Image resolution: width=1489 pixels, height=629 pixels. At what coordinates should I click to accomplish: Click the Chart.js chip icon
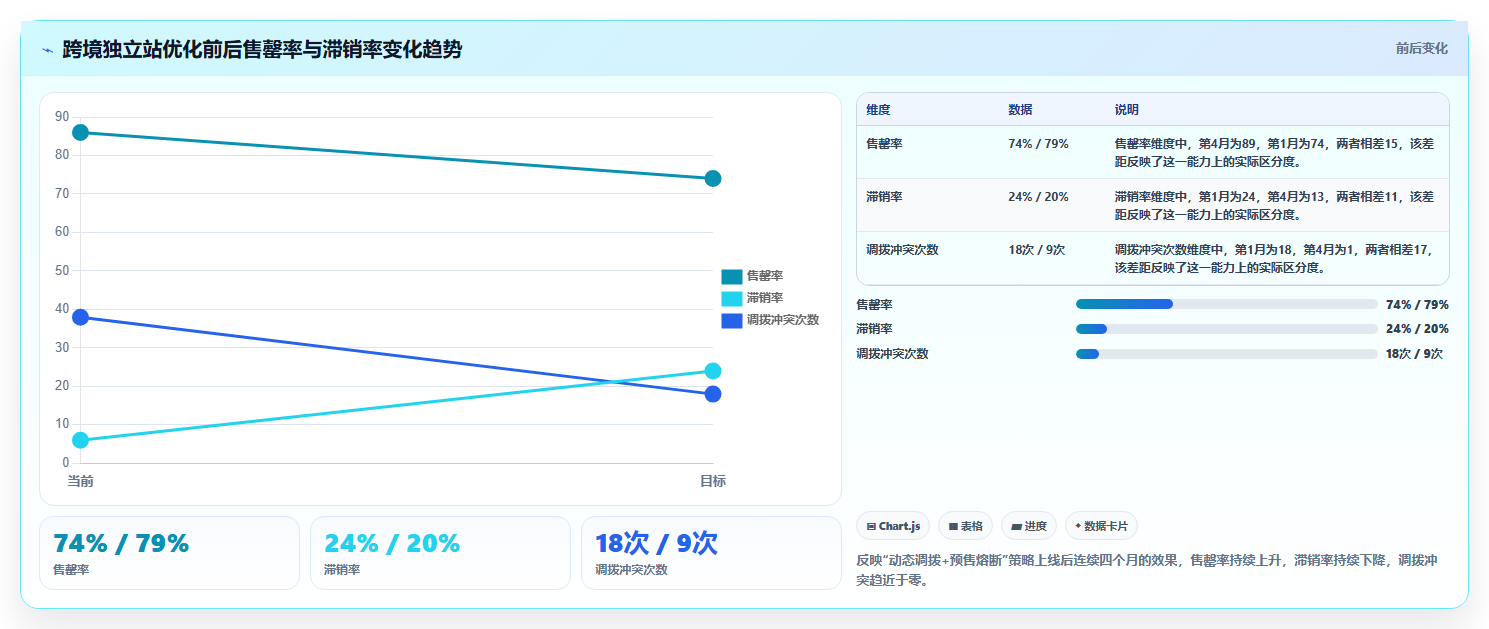871,526
